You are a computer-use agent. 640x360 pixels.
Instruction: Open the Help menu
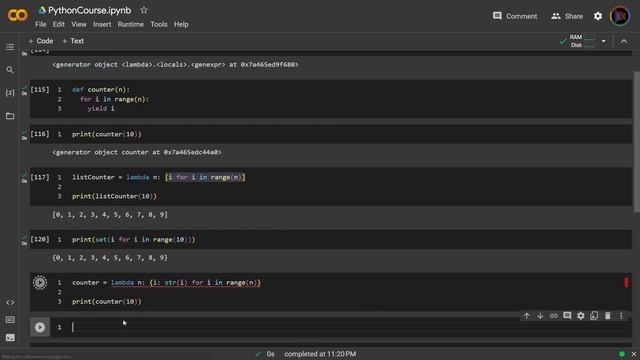181,24
